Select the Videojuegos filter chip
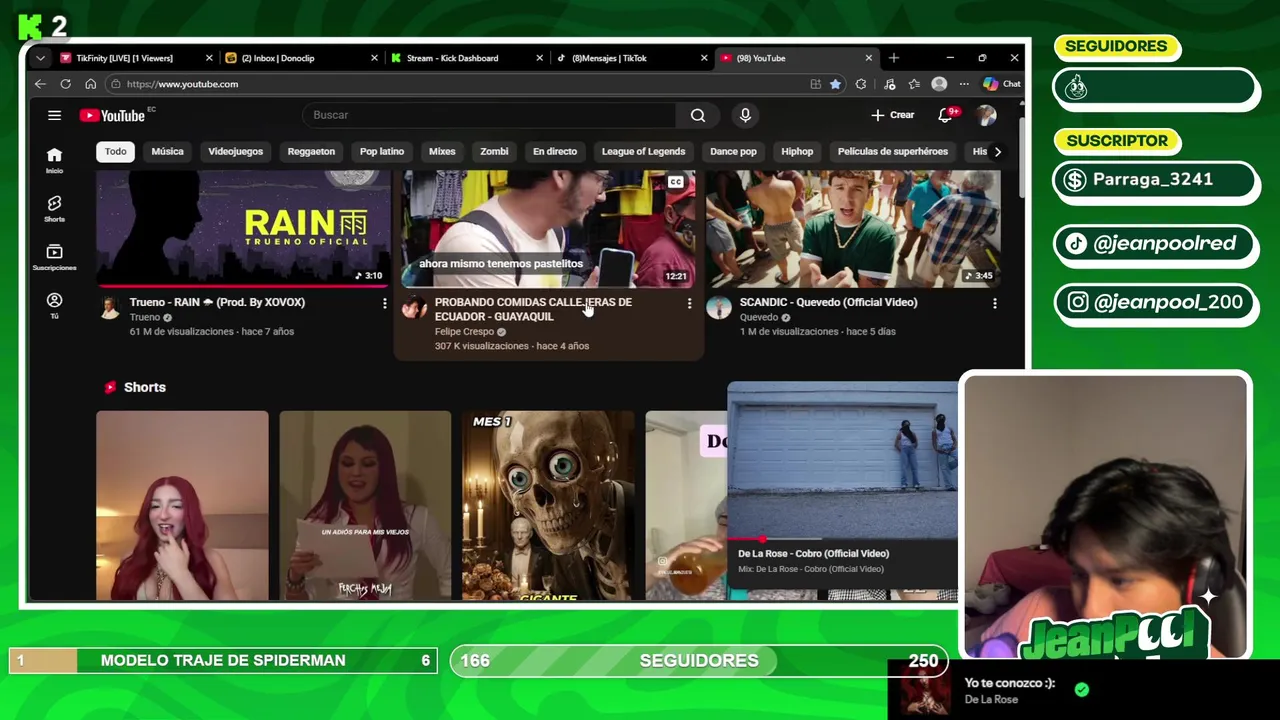Image resolution: width=1280 pixels, height=720 pixels. (235, 152)
